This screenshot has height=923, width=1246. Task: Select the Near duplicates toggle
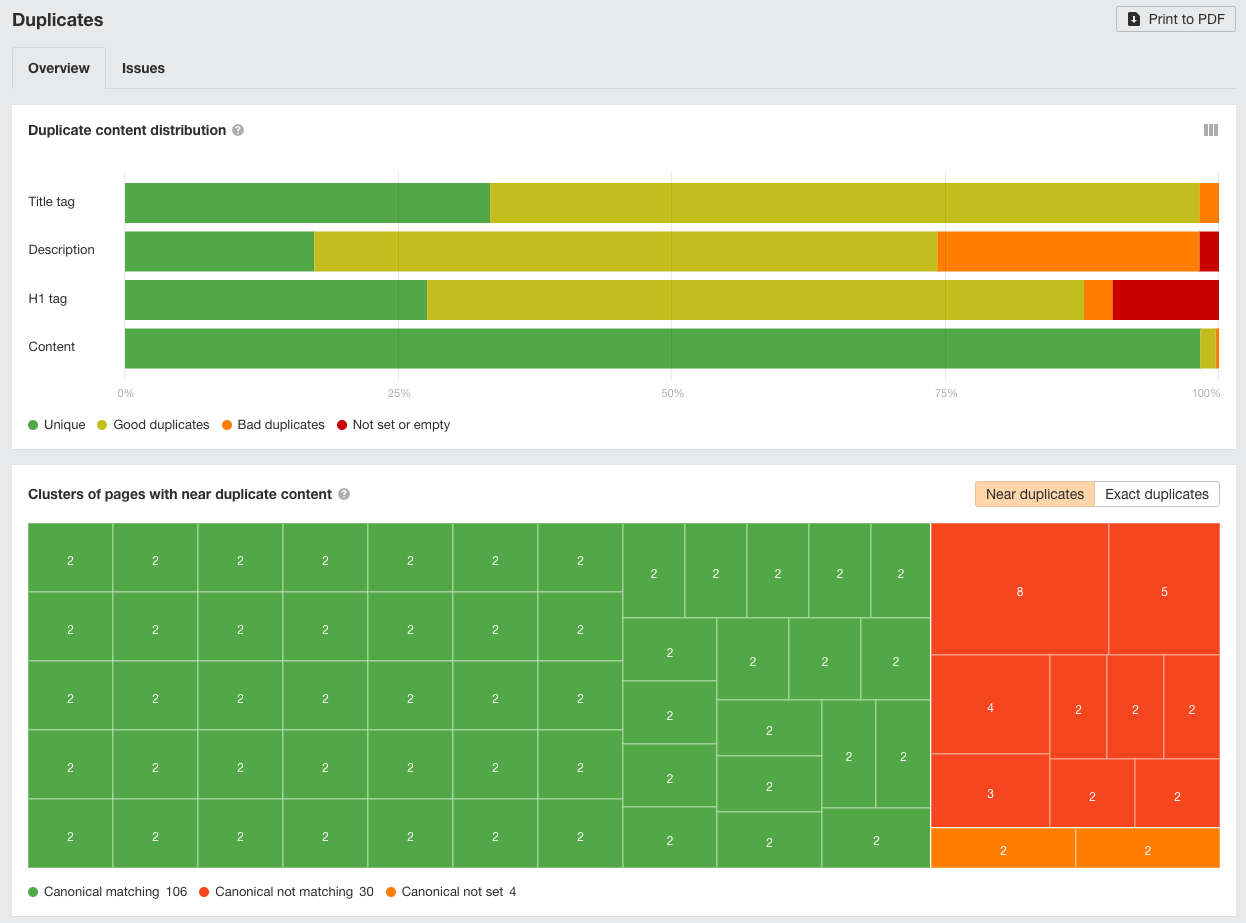1034,493
